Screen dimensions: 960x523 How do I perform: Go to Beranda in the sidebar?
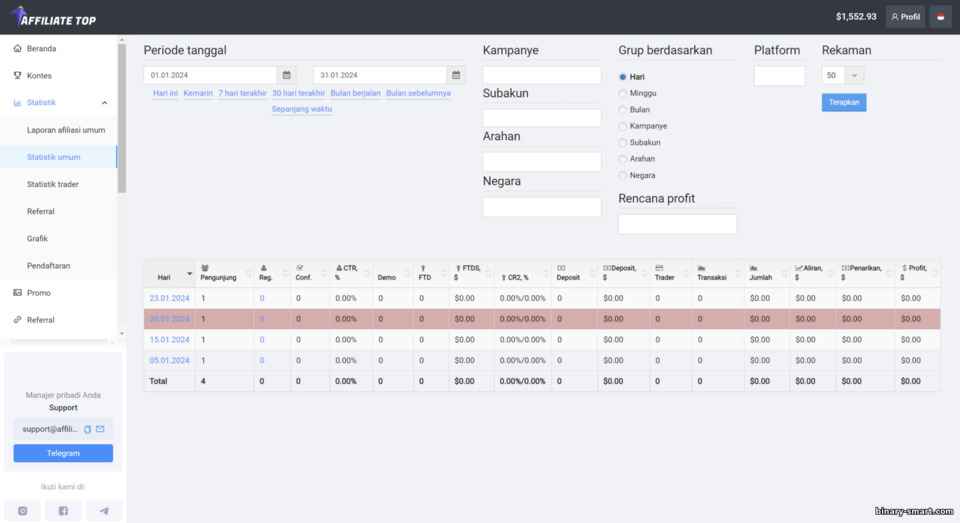point(41,48)
